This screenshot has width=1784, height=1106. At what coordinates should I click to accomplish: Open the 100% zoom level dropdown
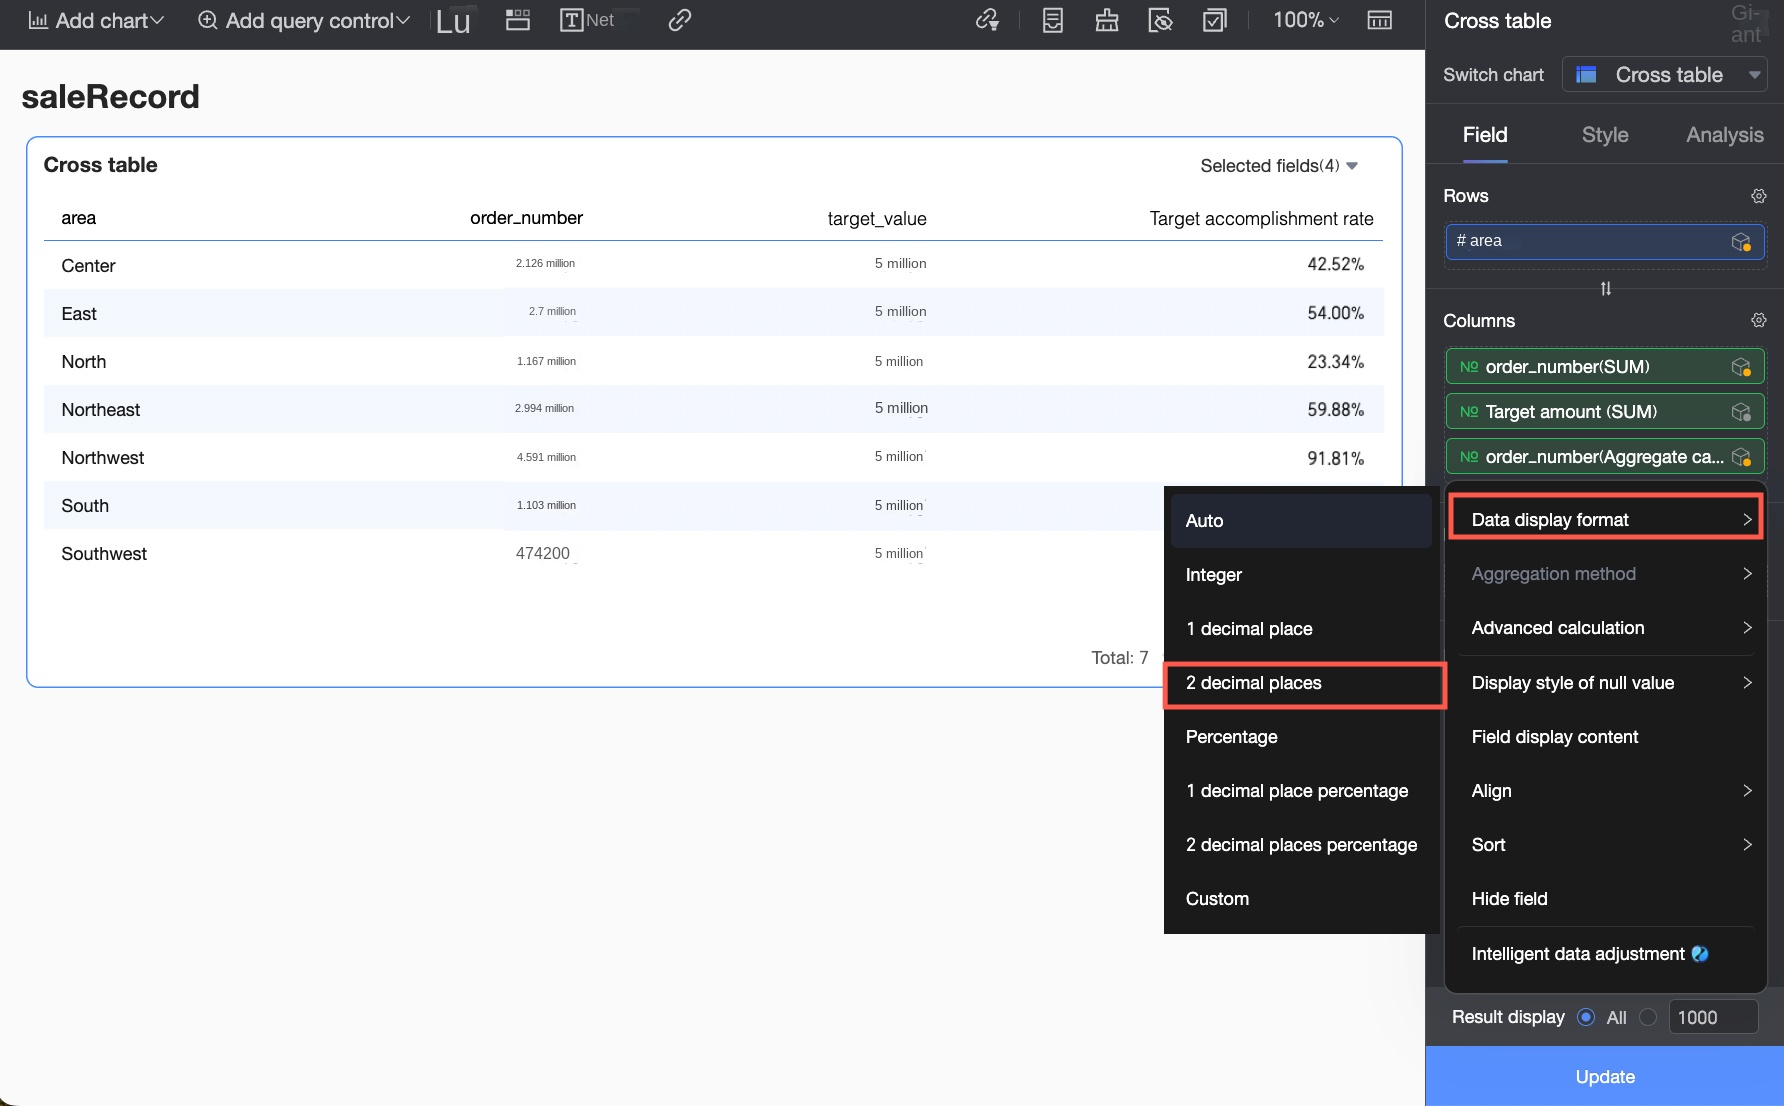tap(1305, 20)
